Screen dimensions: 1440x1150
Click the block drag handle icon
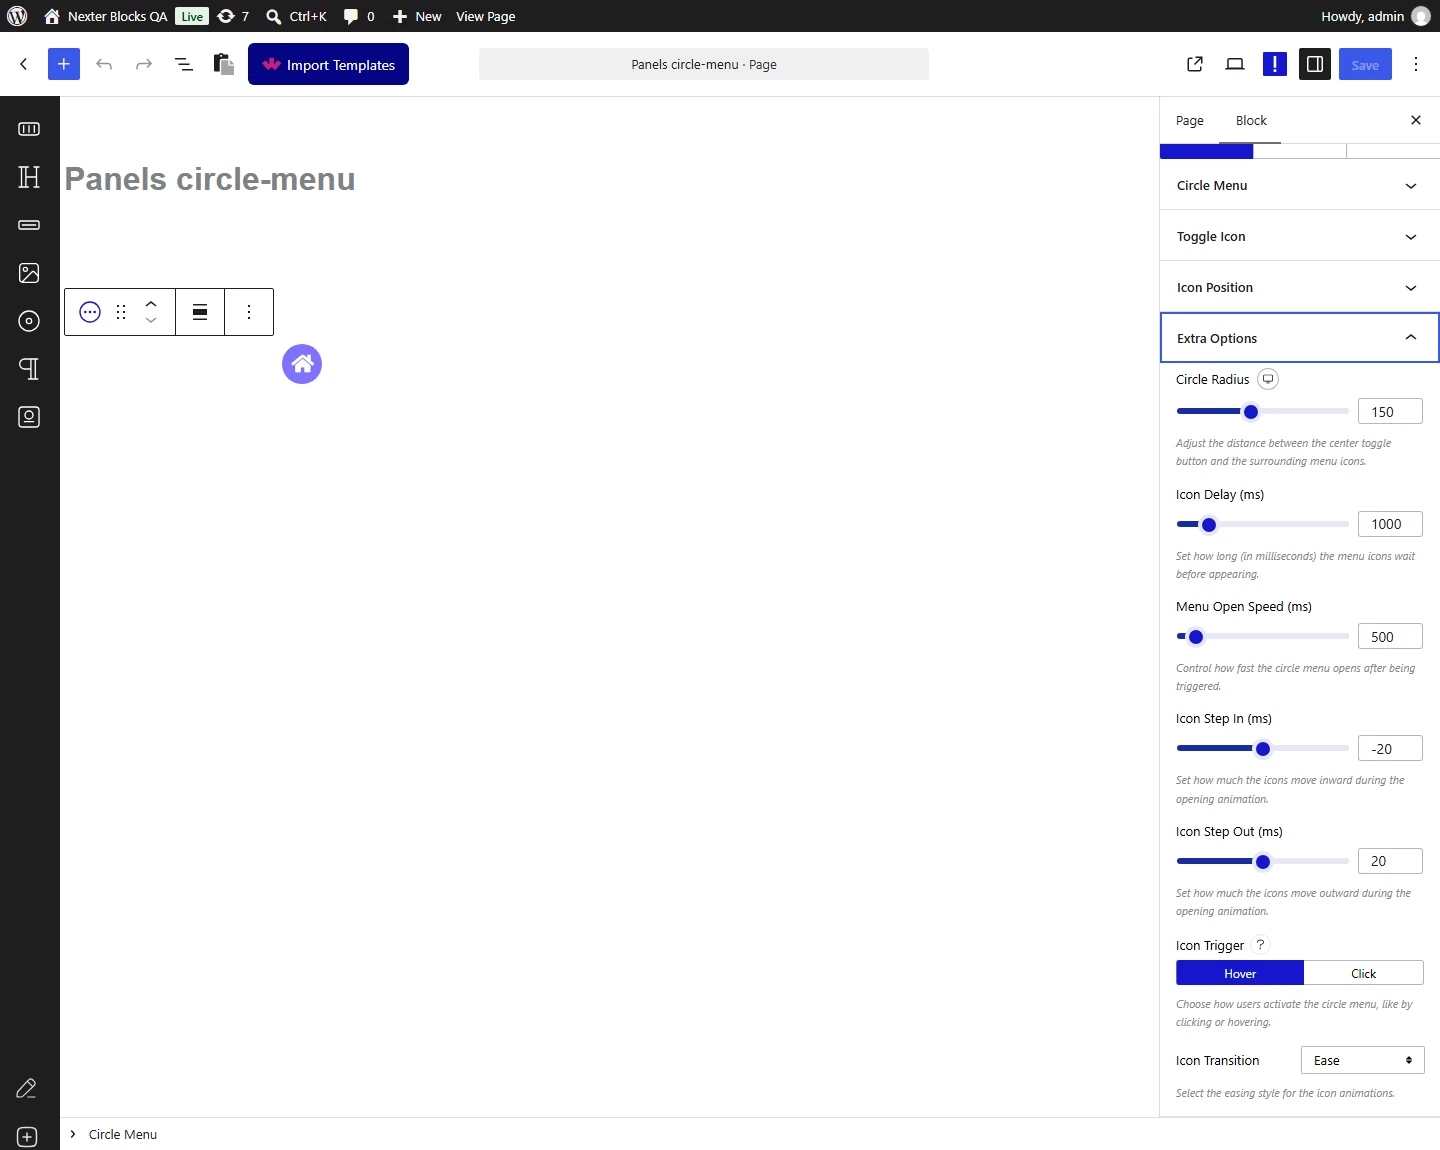point(121,312)
